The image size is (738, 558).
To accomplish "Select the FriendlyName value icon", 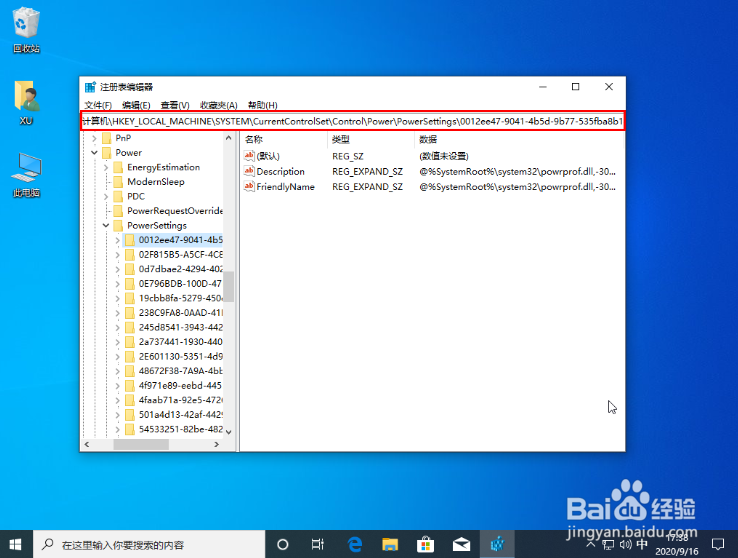I will 249,187.
